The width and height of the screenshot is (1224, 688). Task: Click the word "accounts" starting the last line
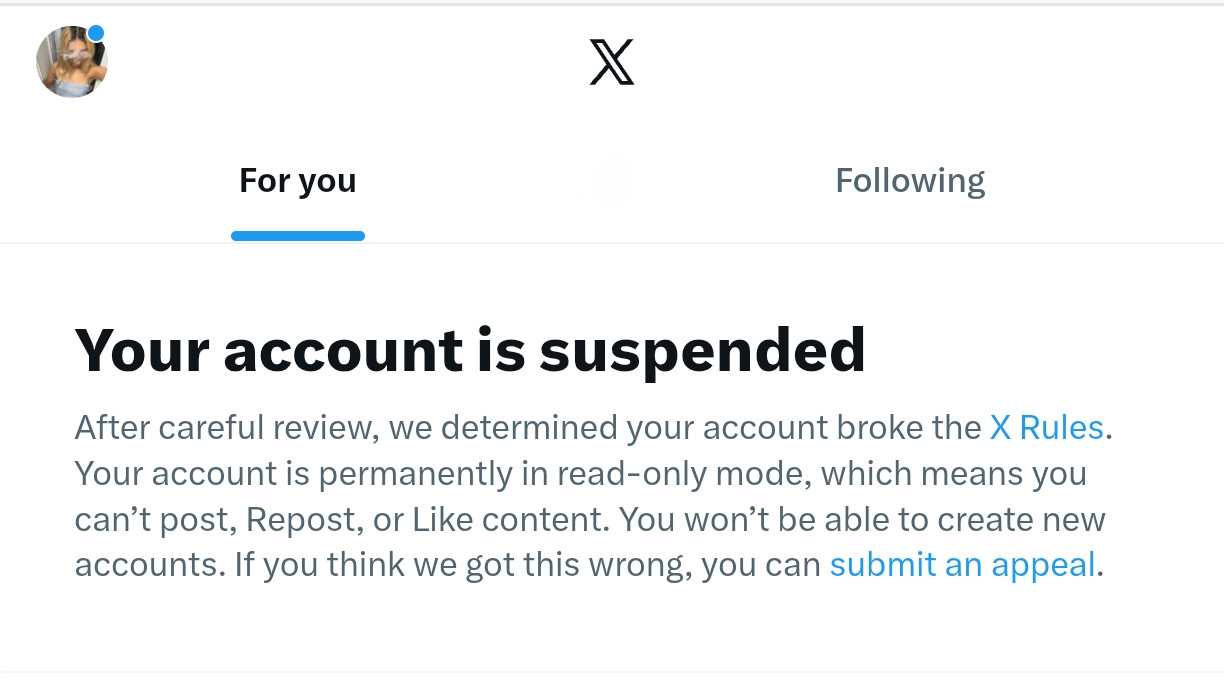[x=147, y=565]
